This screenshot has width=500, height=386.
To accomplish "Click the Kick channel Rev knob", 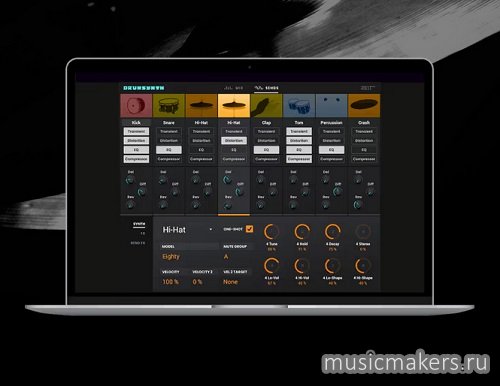I will 130,204.
